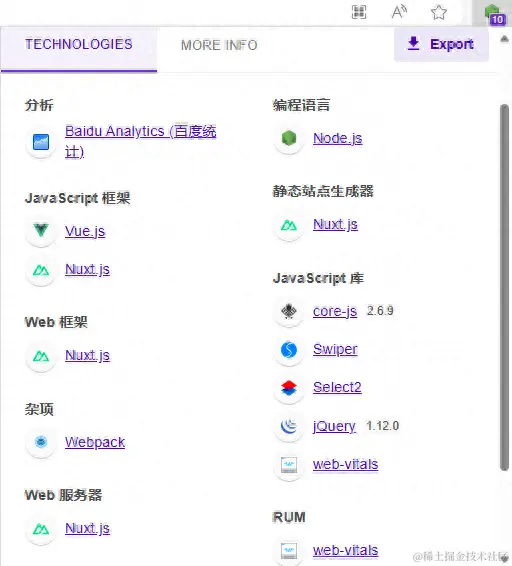Screen dimensions: 512x566
Task: Click the 静态站点生成器 category heading
Action: pos(323,191)
